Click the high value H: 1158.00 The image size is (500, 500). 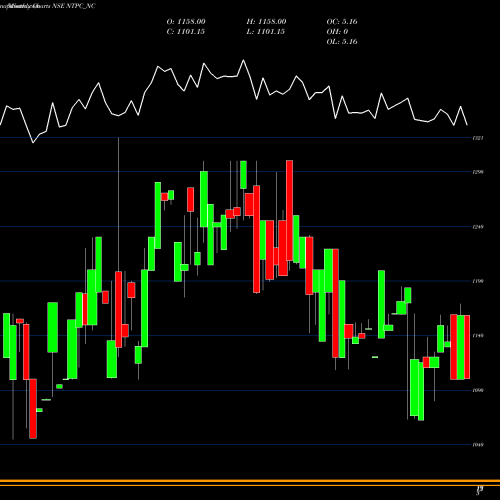(x=266, y=22)
